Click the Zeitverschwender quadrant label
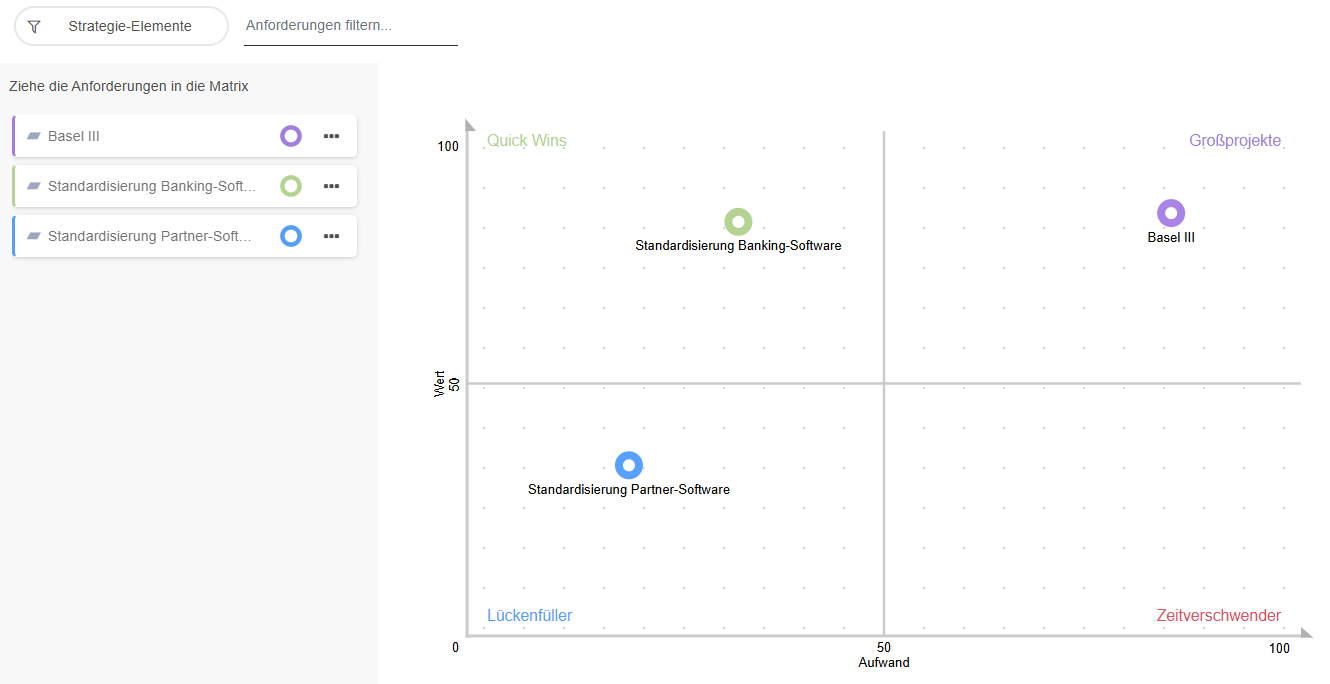Image resolution: width=1330 pixels, height=684 pixels. pos(1218,616)
